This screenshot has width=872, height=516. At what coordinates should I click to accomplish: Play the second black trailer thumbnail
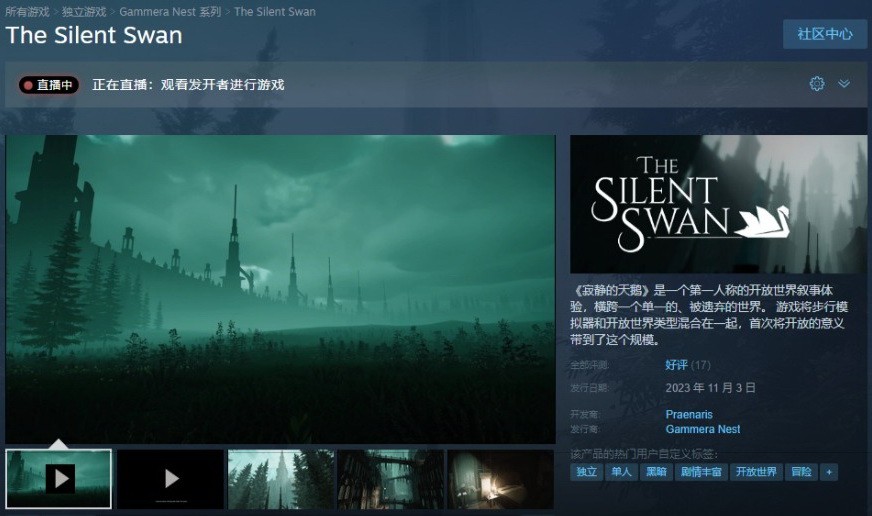170,479
